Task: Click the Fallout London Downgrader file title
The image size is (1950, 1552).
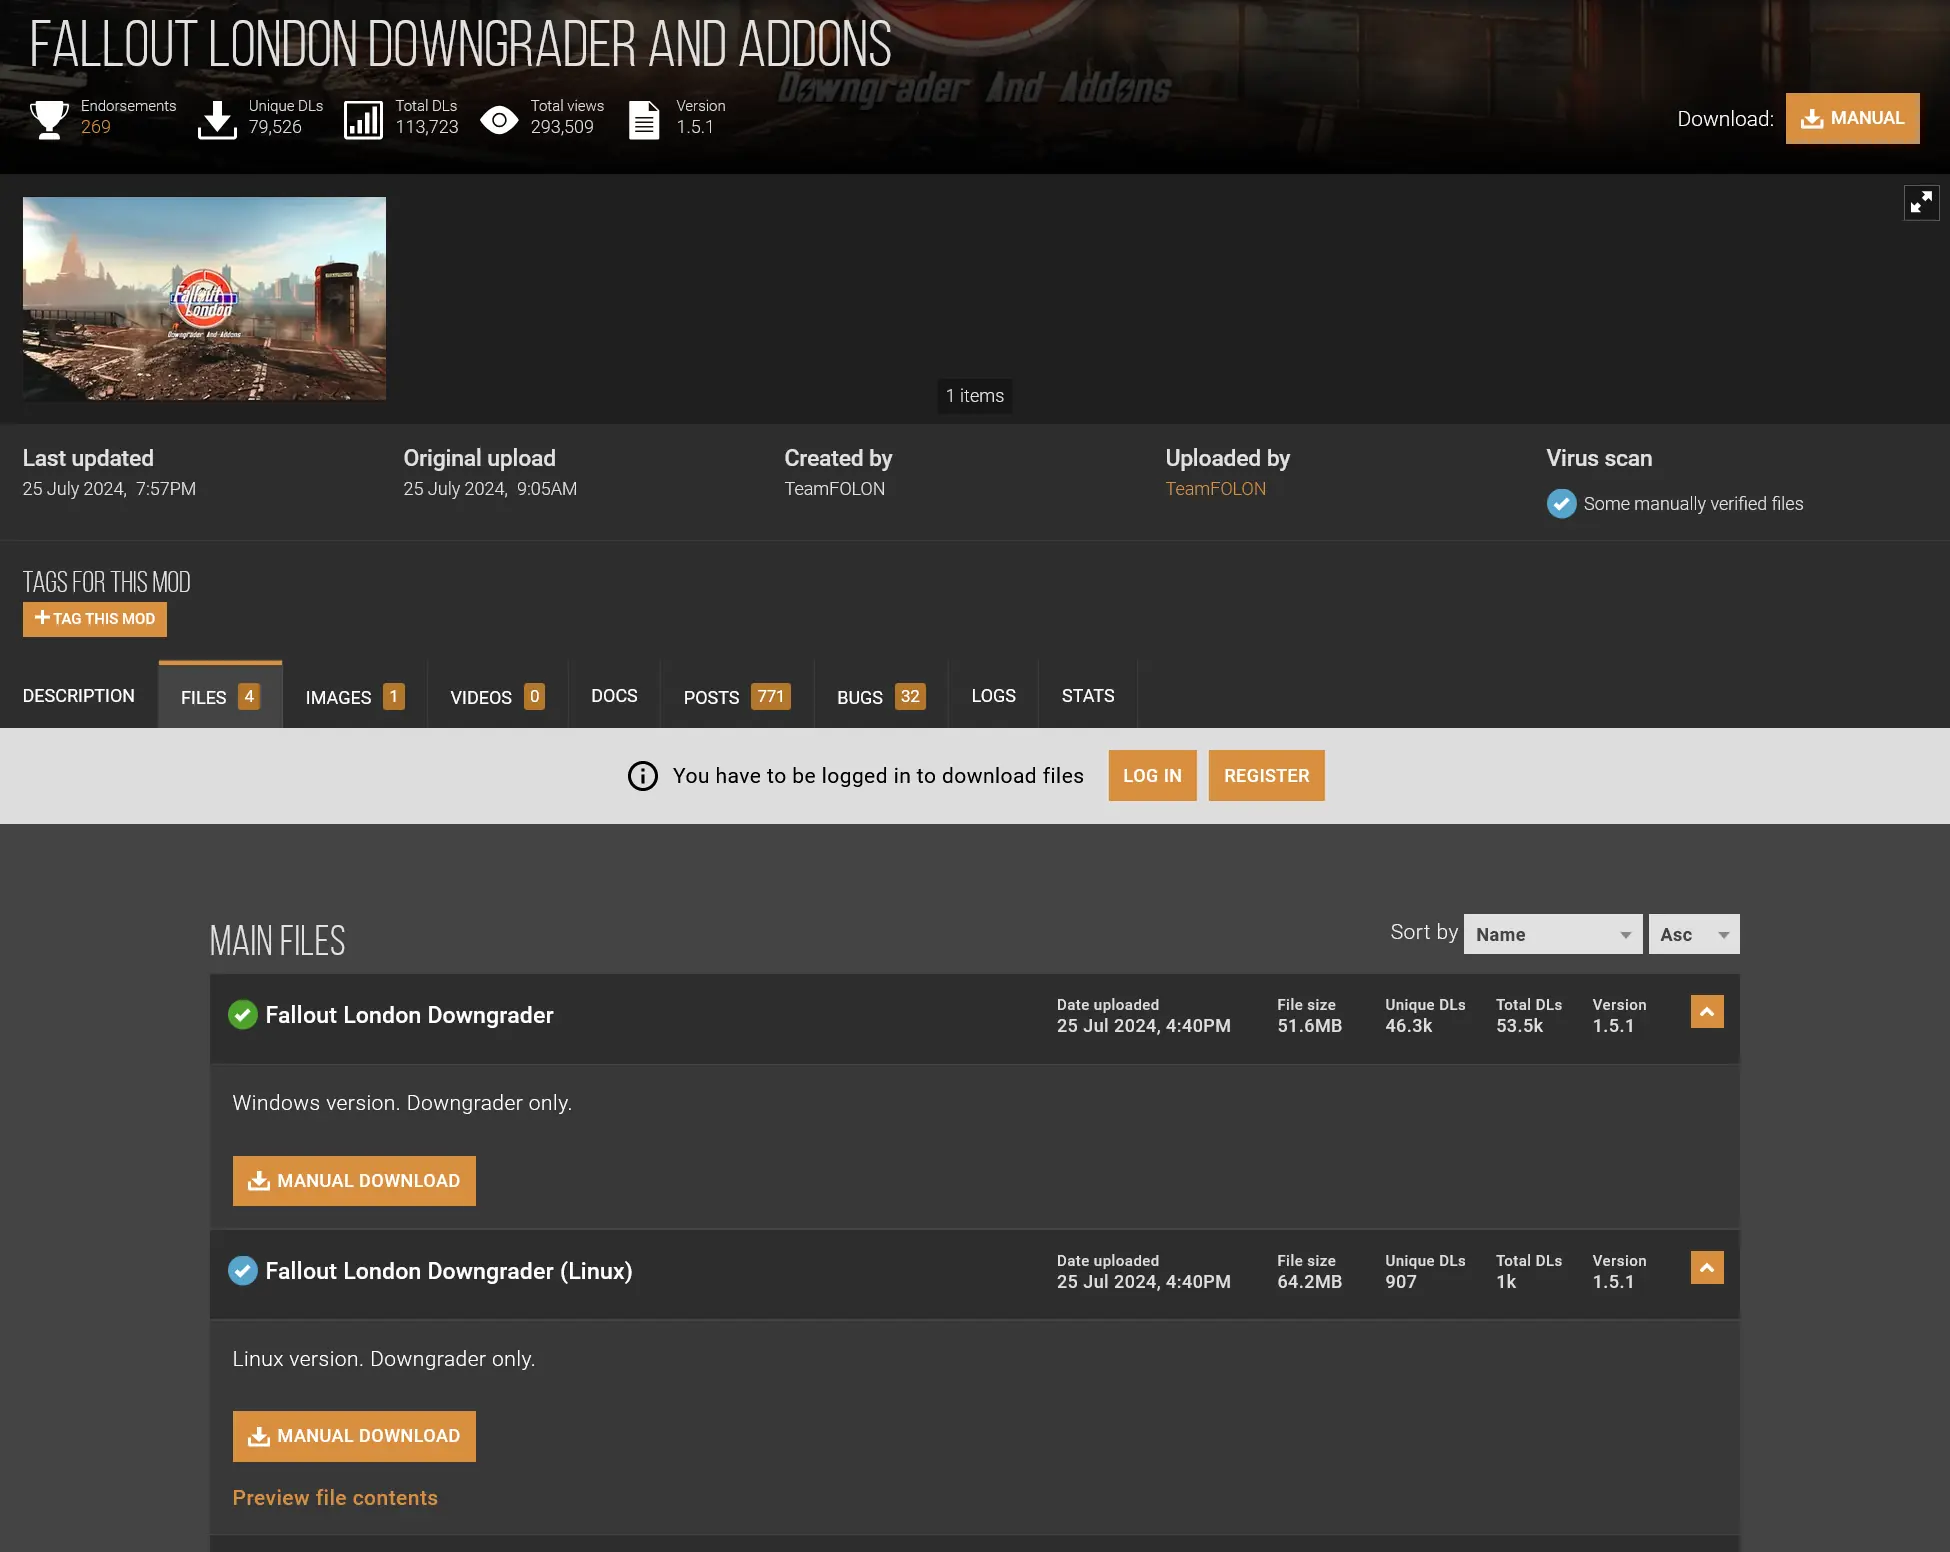Action: (409, 1015)
